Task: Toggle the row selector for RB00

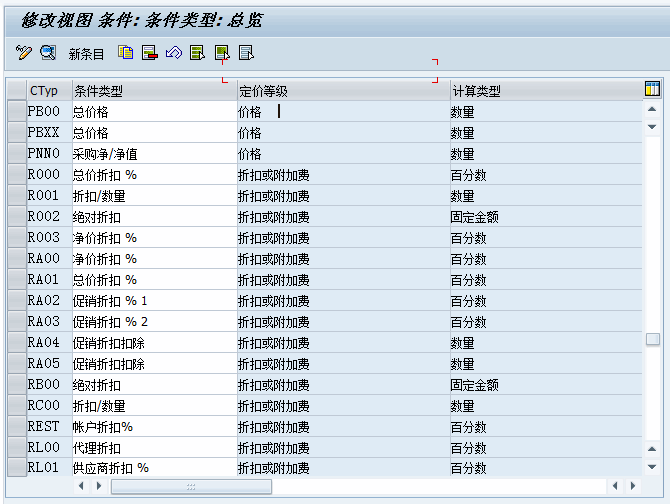Action: coord(17,384)
